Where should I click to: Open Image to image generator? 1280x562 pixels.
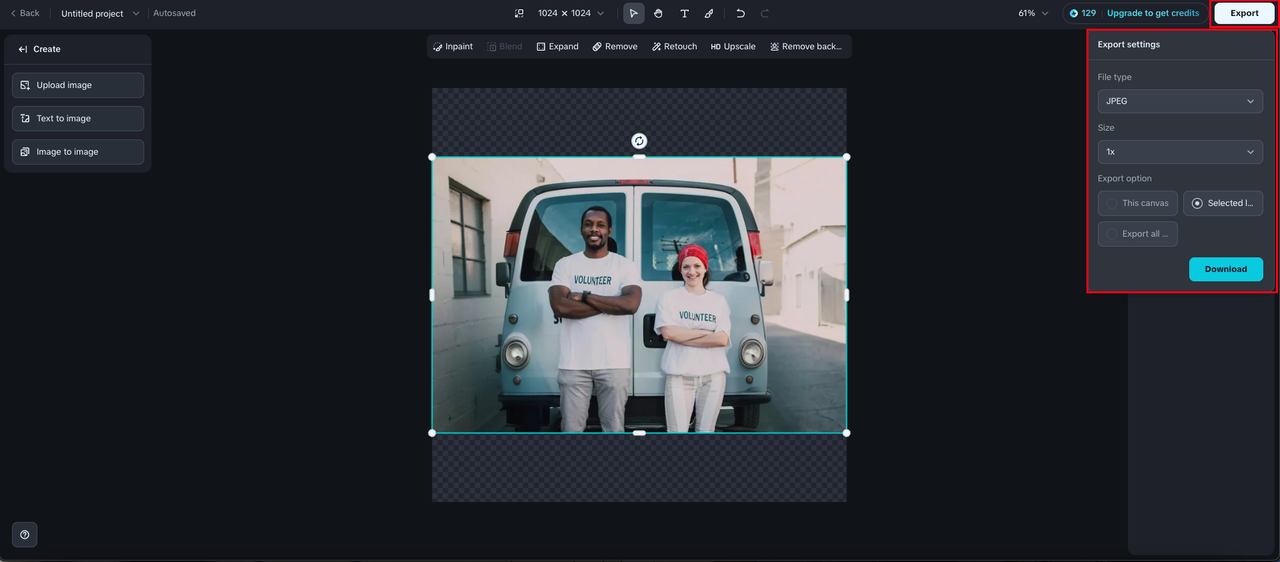click(78, 152)
